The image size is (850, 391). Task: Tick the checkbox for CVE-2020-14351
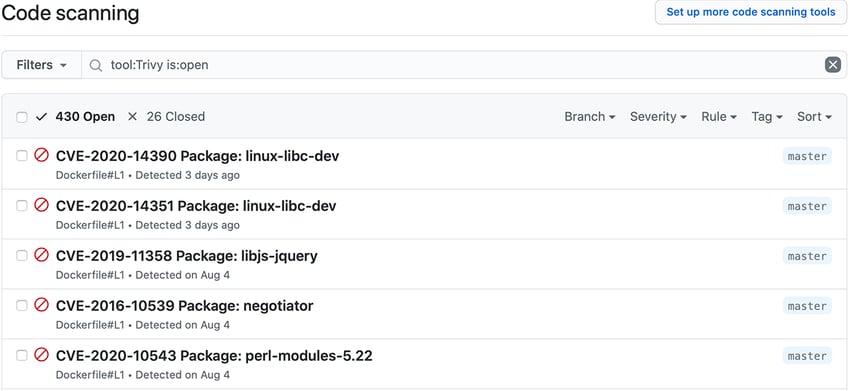pos(22,206)
